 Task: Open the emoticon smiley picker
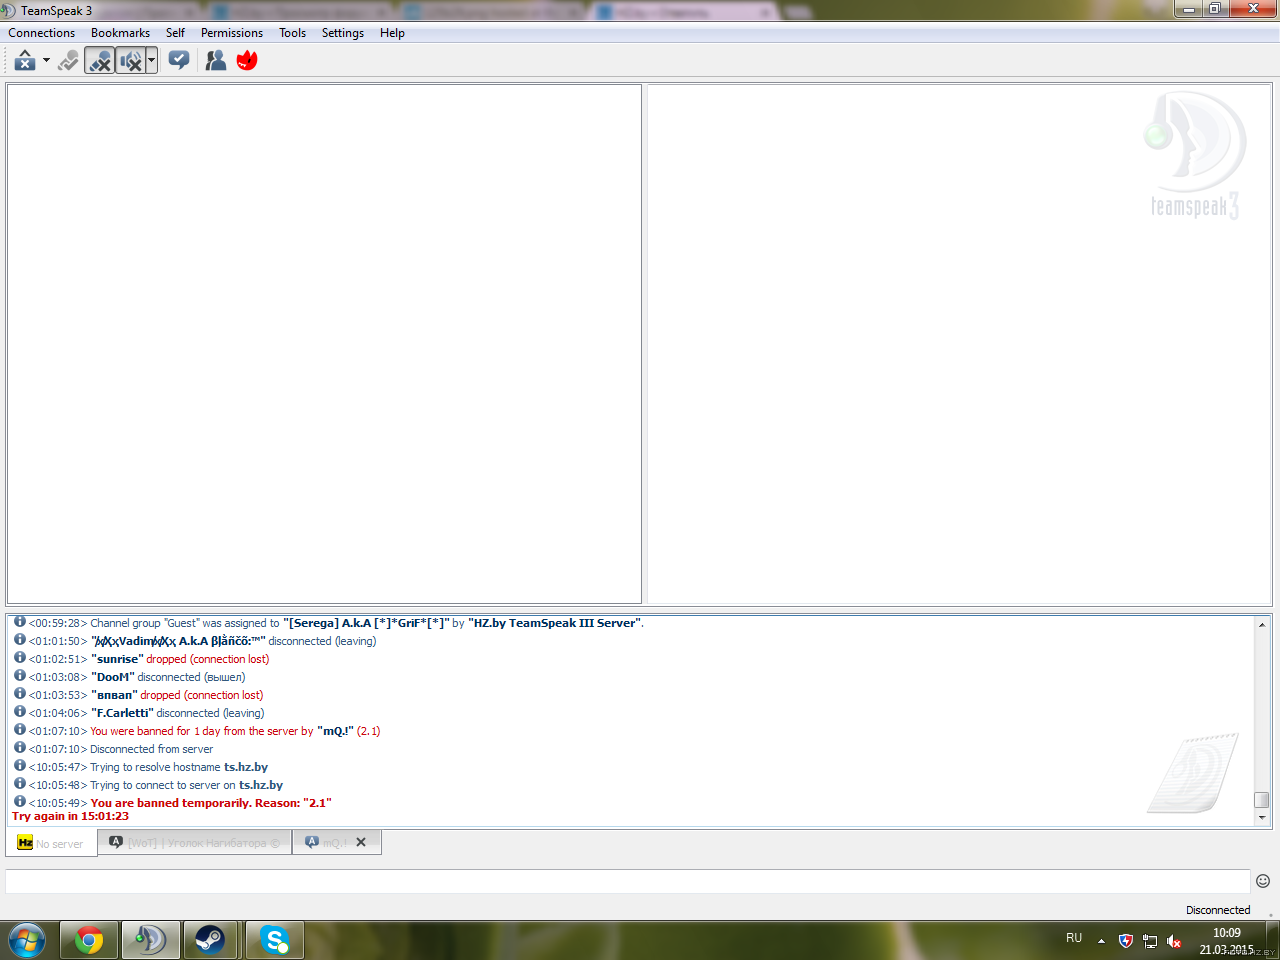tap(1263, 881)
